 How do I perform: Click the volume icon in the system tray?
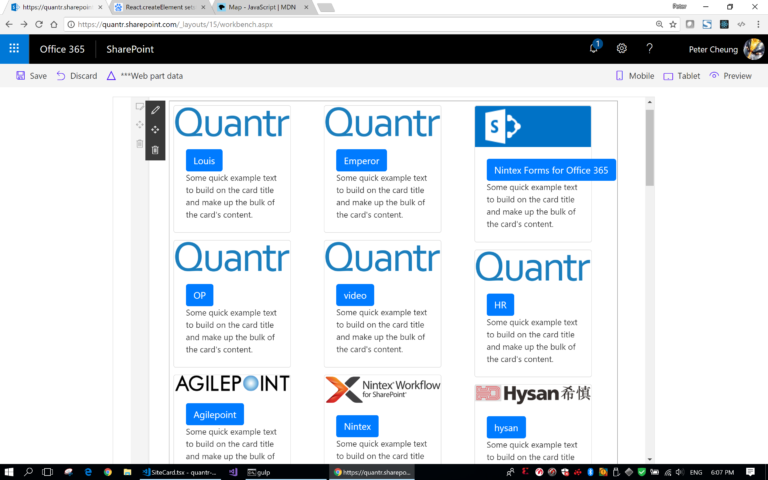[x=679, y=472]
